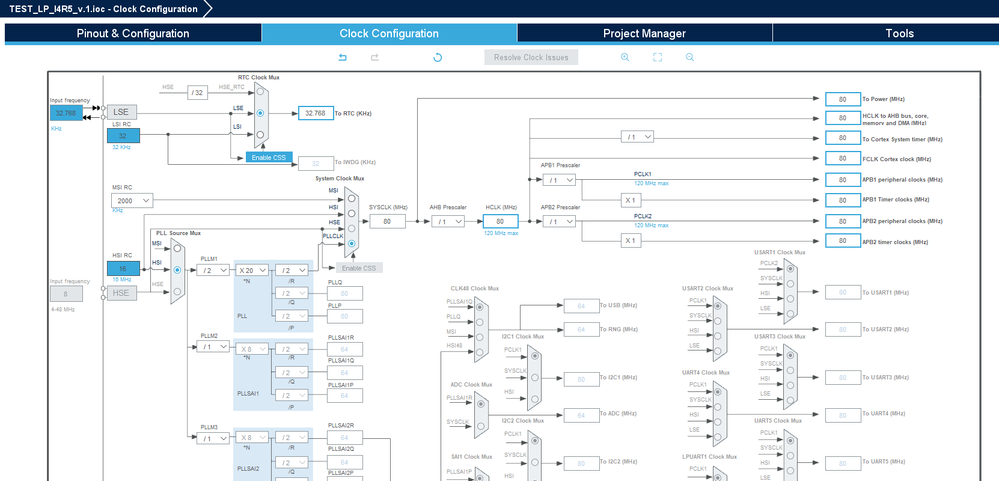Zoom out of the clock diagram

(x=690, y=57)
